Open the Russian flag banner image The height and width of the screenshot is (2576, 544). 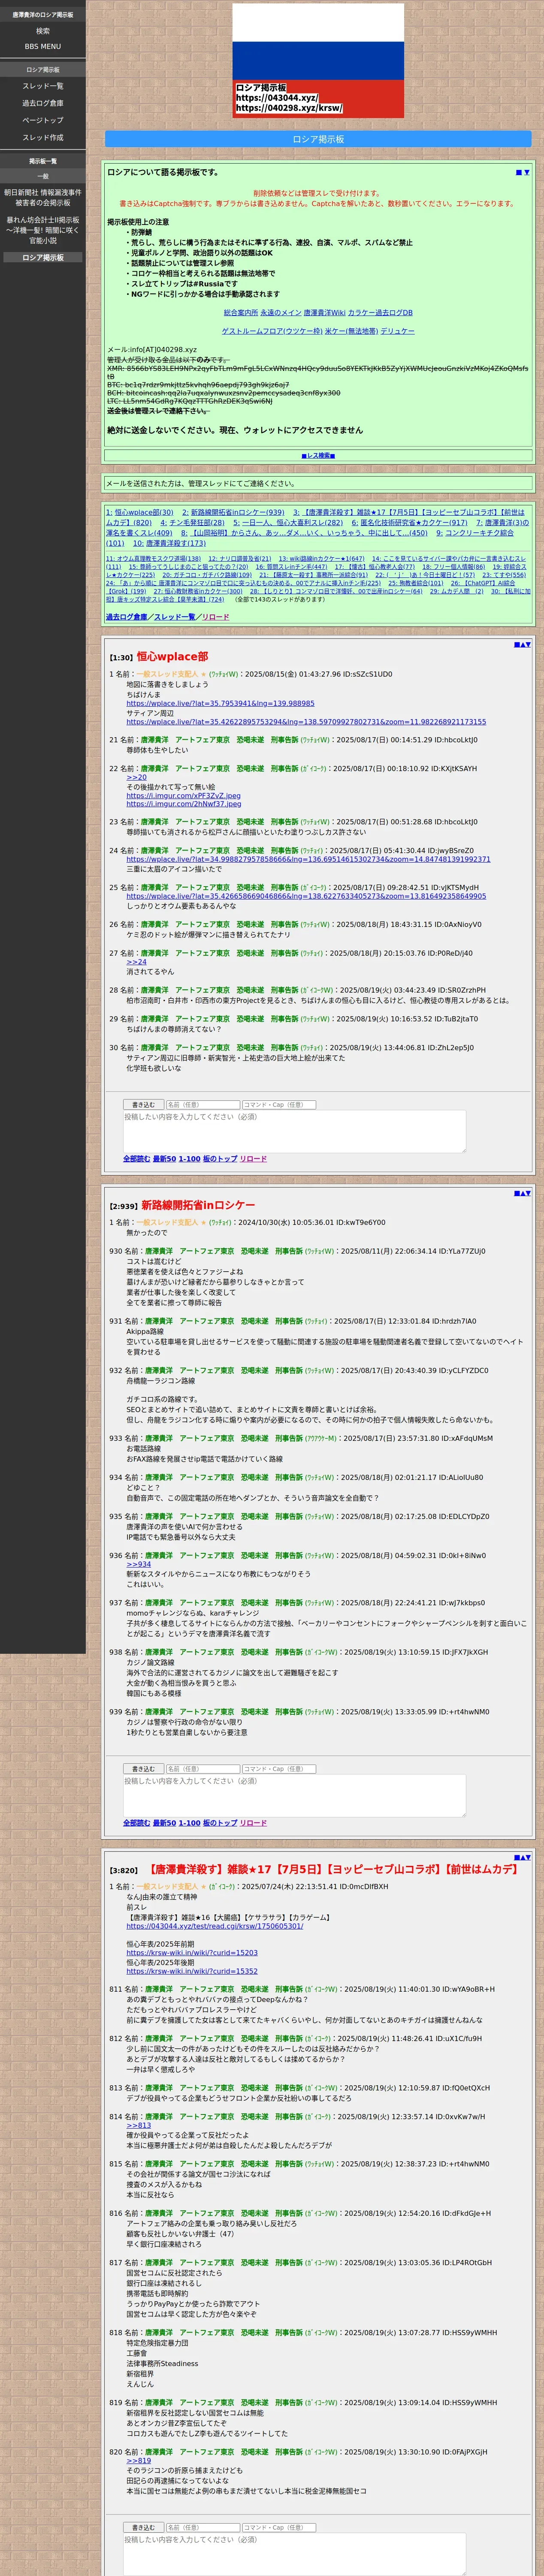tap(318, 61)
